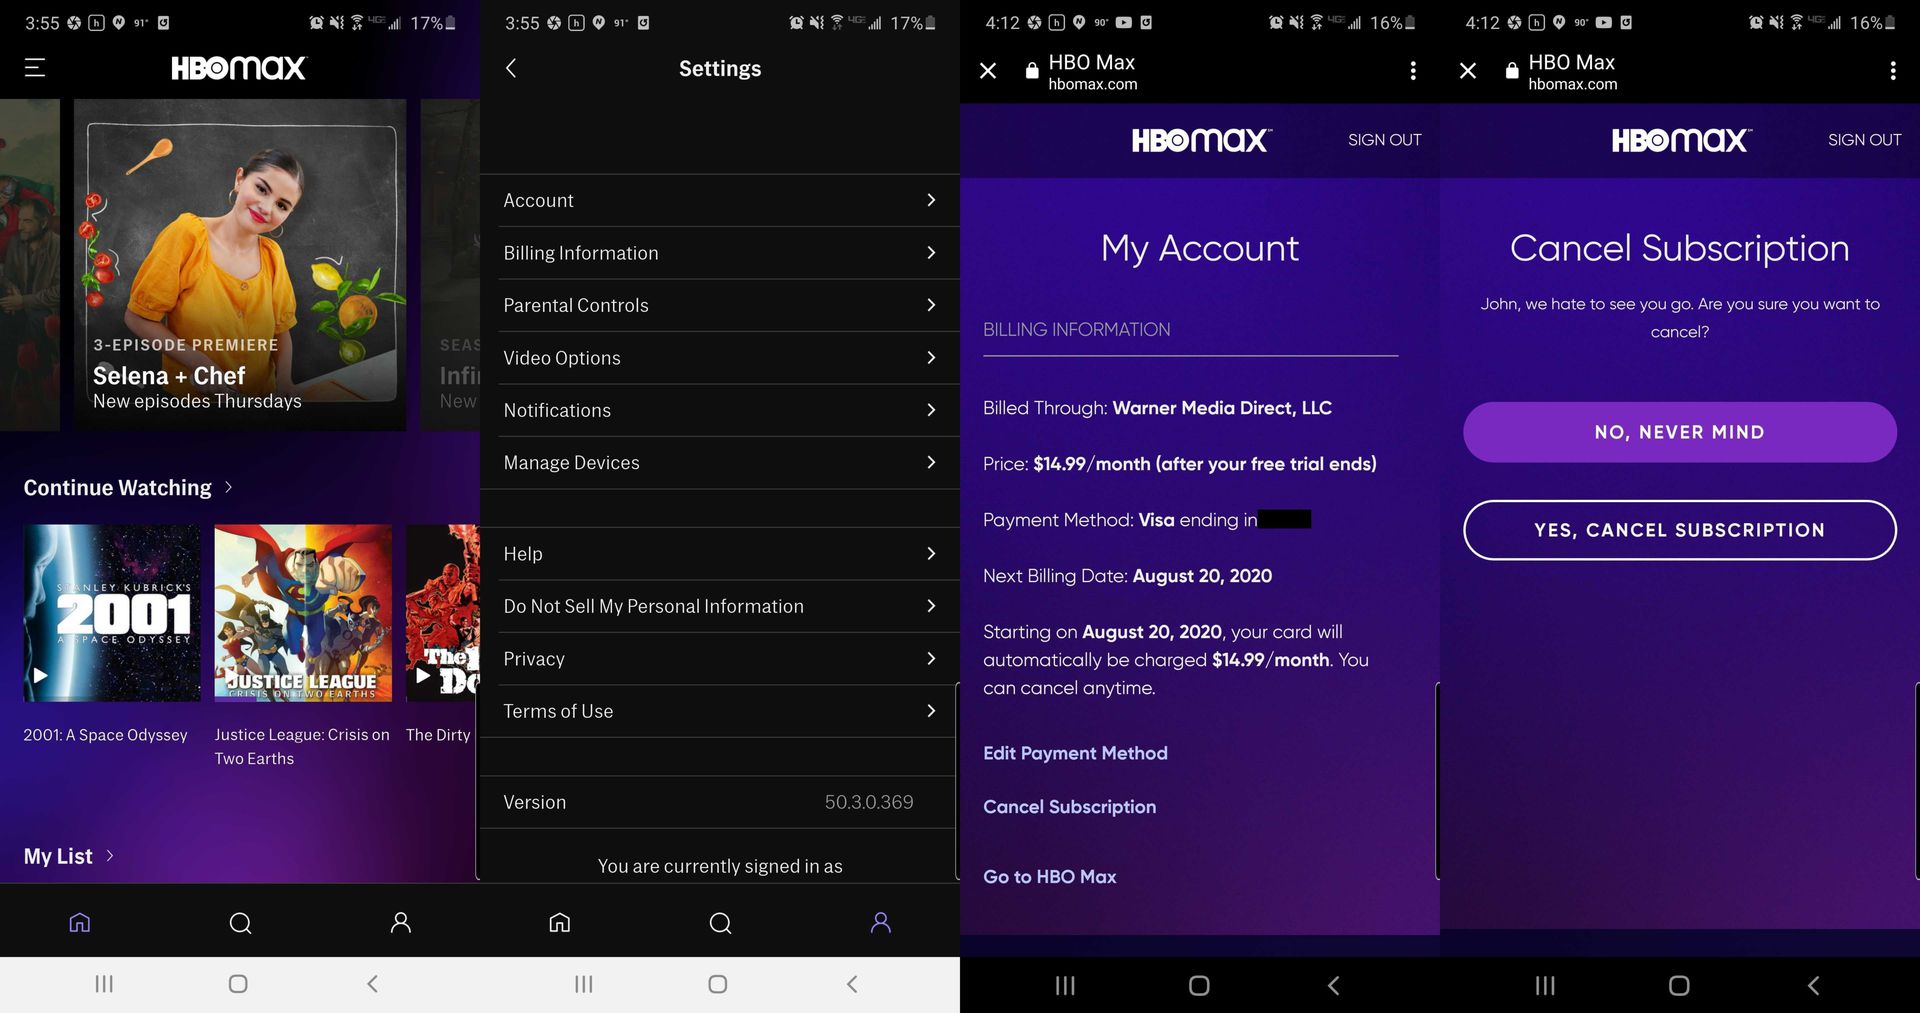This screenshot has height=1013, width=1920.
Task: Open Parental Controls in Settings
Action: point(720,305)
